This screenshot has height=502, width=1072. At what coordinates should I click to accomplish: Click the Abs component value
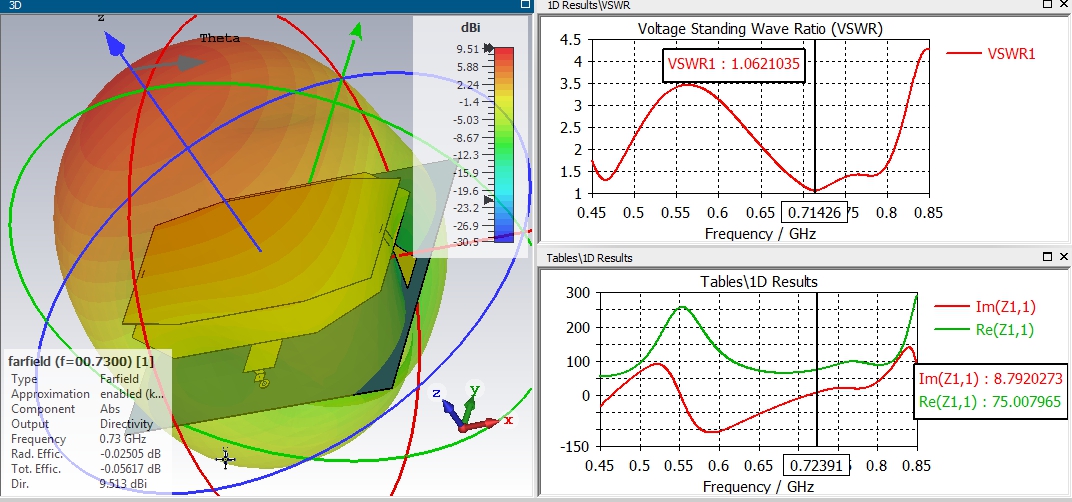pyautogui.click(x=109, y=409)
